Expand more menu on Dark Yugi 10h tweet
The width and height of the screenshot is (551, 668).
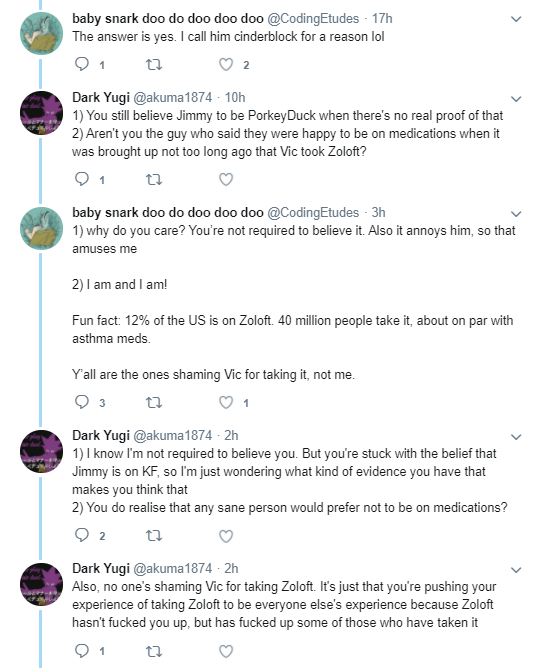pos(516,99)
